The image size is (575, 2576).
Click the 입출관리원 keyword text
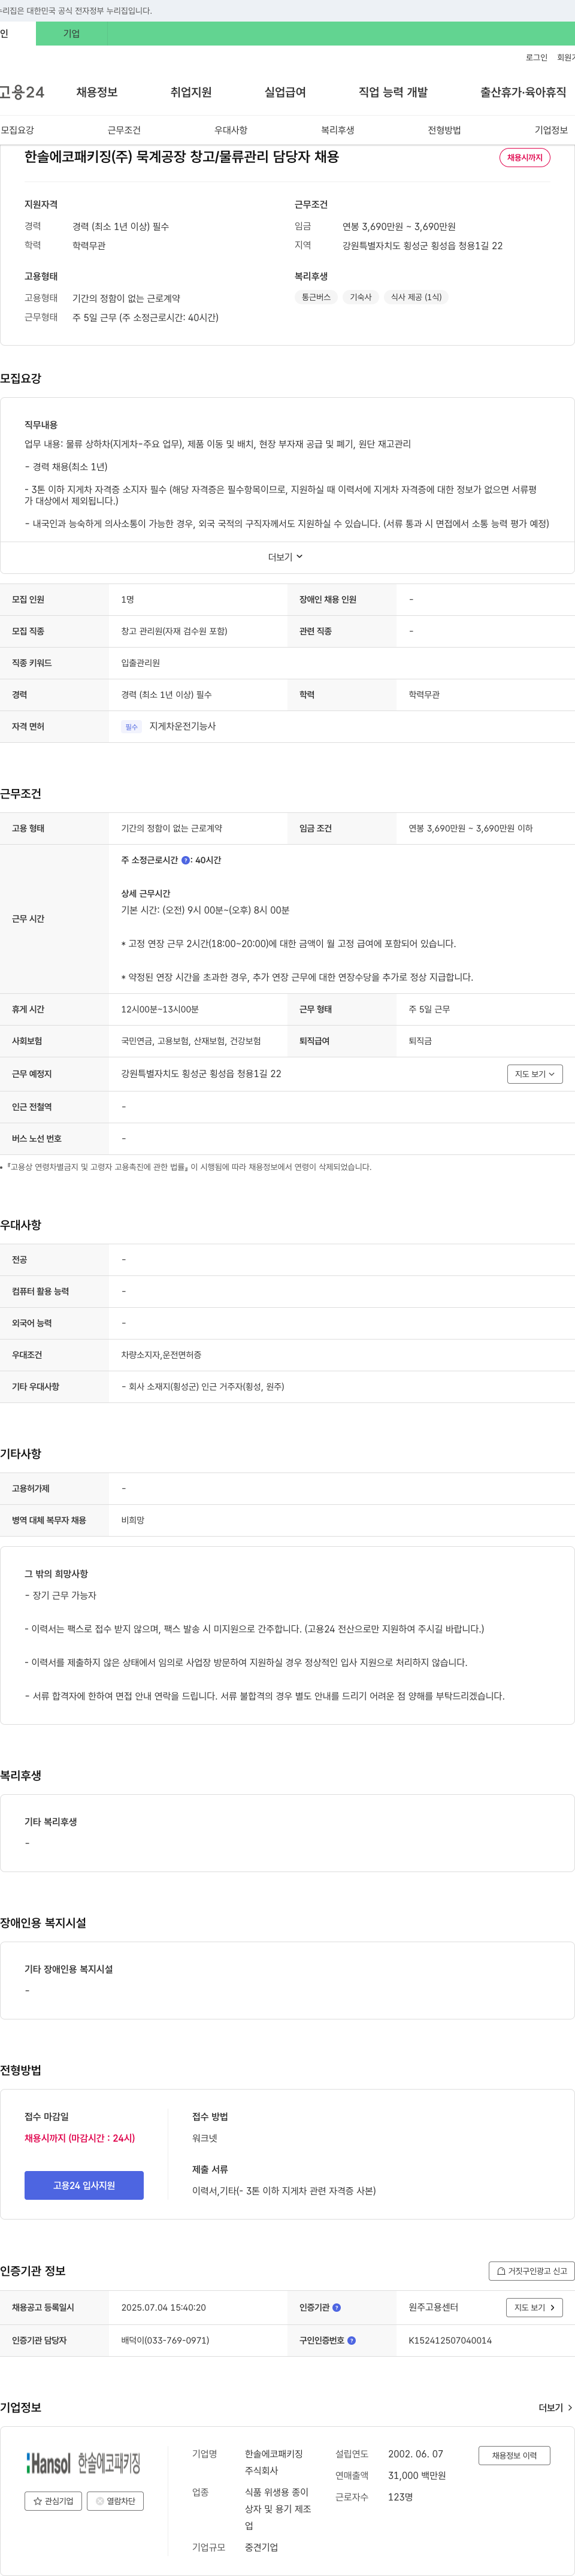[x=141, y=663]
